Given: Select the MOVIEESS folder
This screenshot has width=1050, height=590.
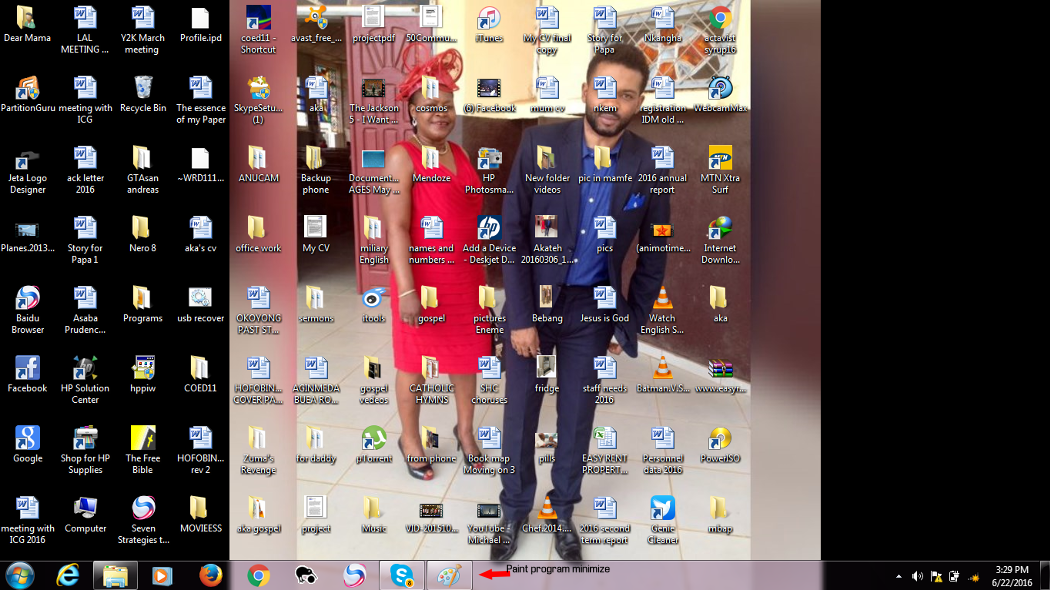Looking at the screenshot, I should tap(200, 515).
